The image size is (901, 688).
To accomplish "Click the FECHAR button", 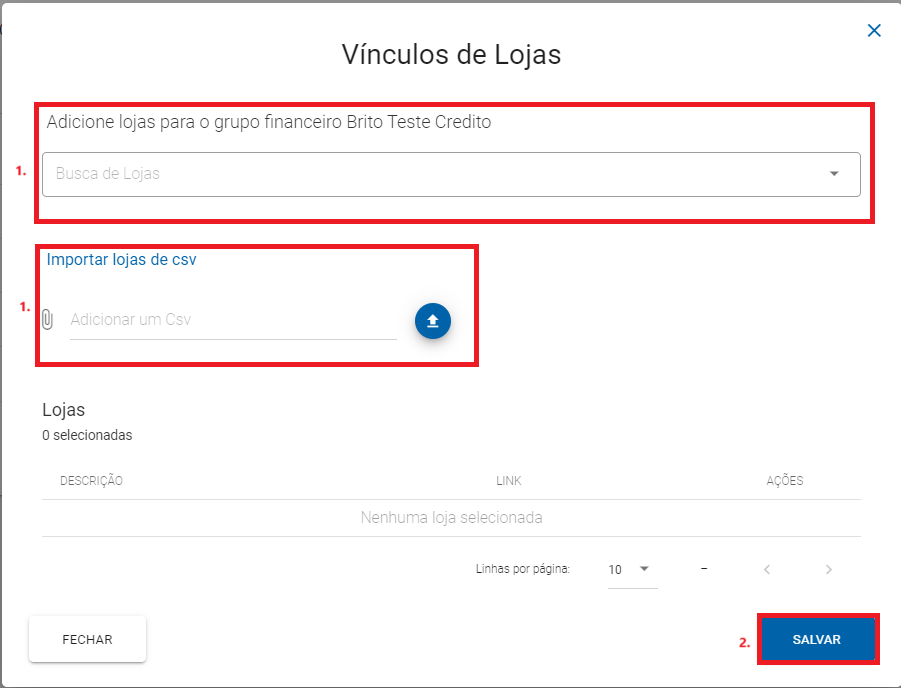I will 87,639.
